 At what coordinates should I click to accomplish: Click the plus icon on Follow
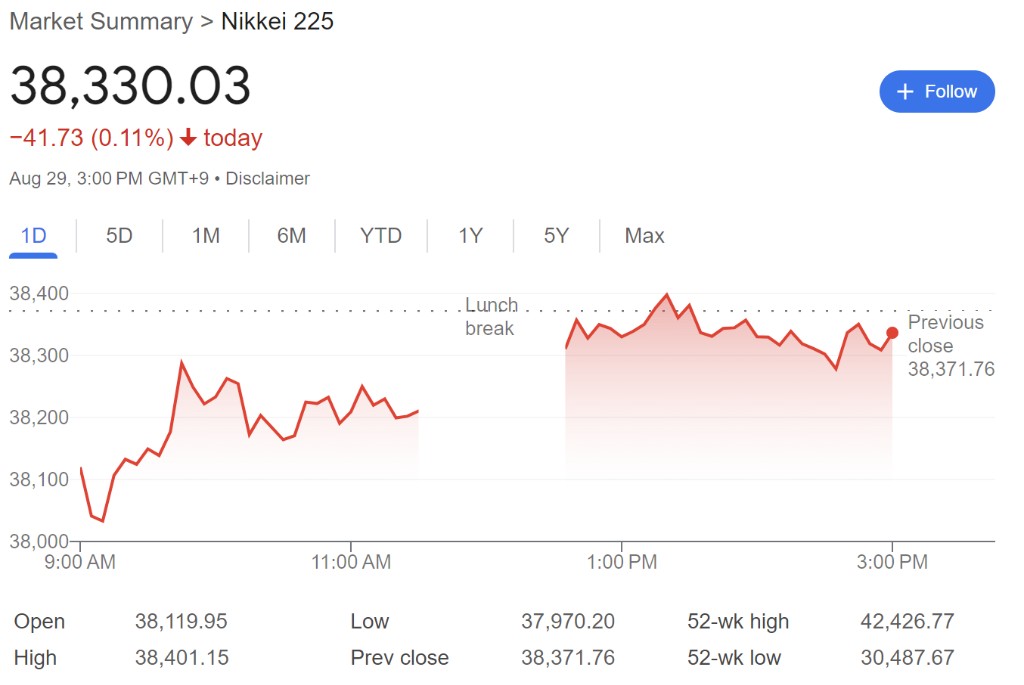905,92
